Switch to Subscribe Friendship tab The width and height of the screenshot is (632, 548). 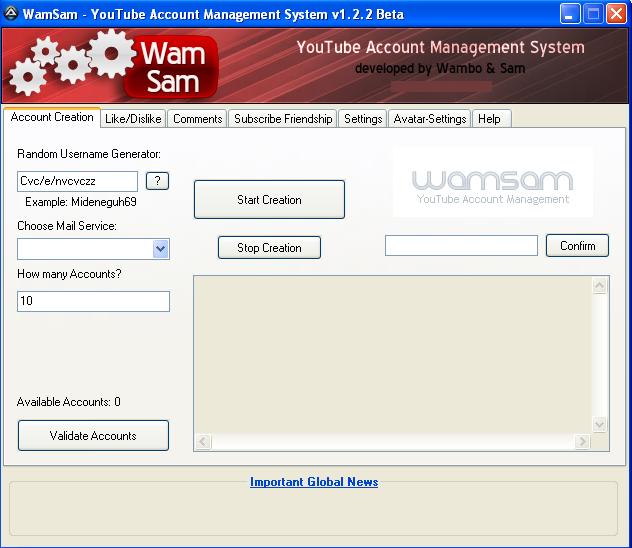coord(283,119)
